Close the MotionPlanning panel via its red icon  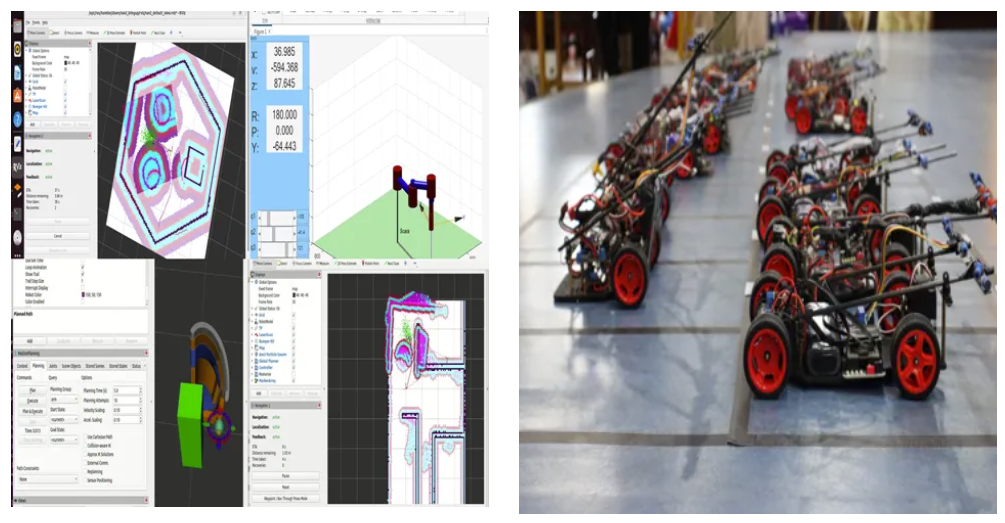tap(146, 353)
